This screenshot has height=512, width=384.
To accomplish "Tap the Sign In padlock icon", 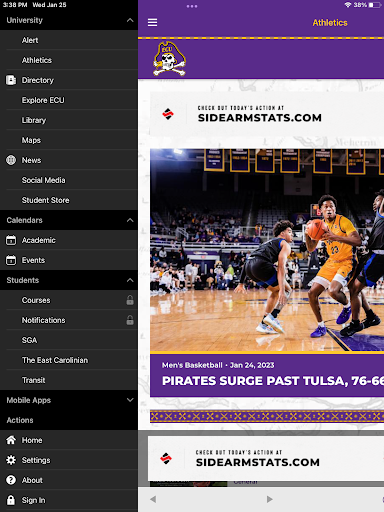I will click(11, 500).
